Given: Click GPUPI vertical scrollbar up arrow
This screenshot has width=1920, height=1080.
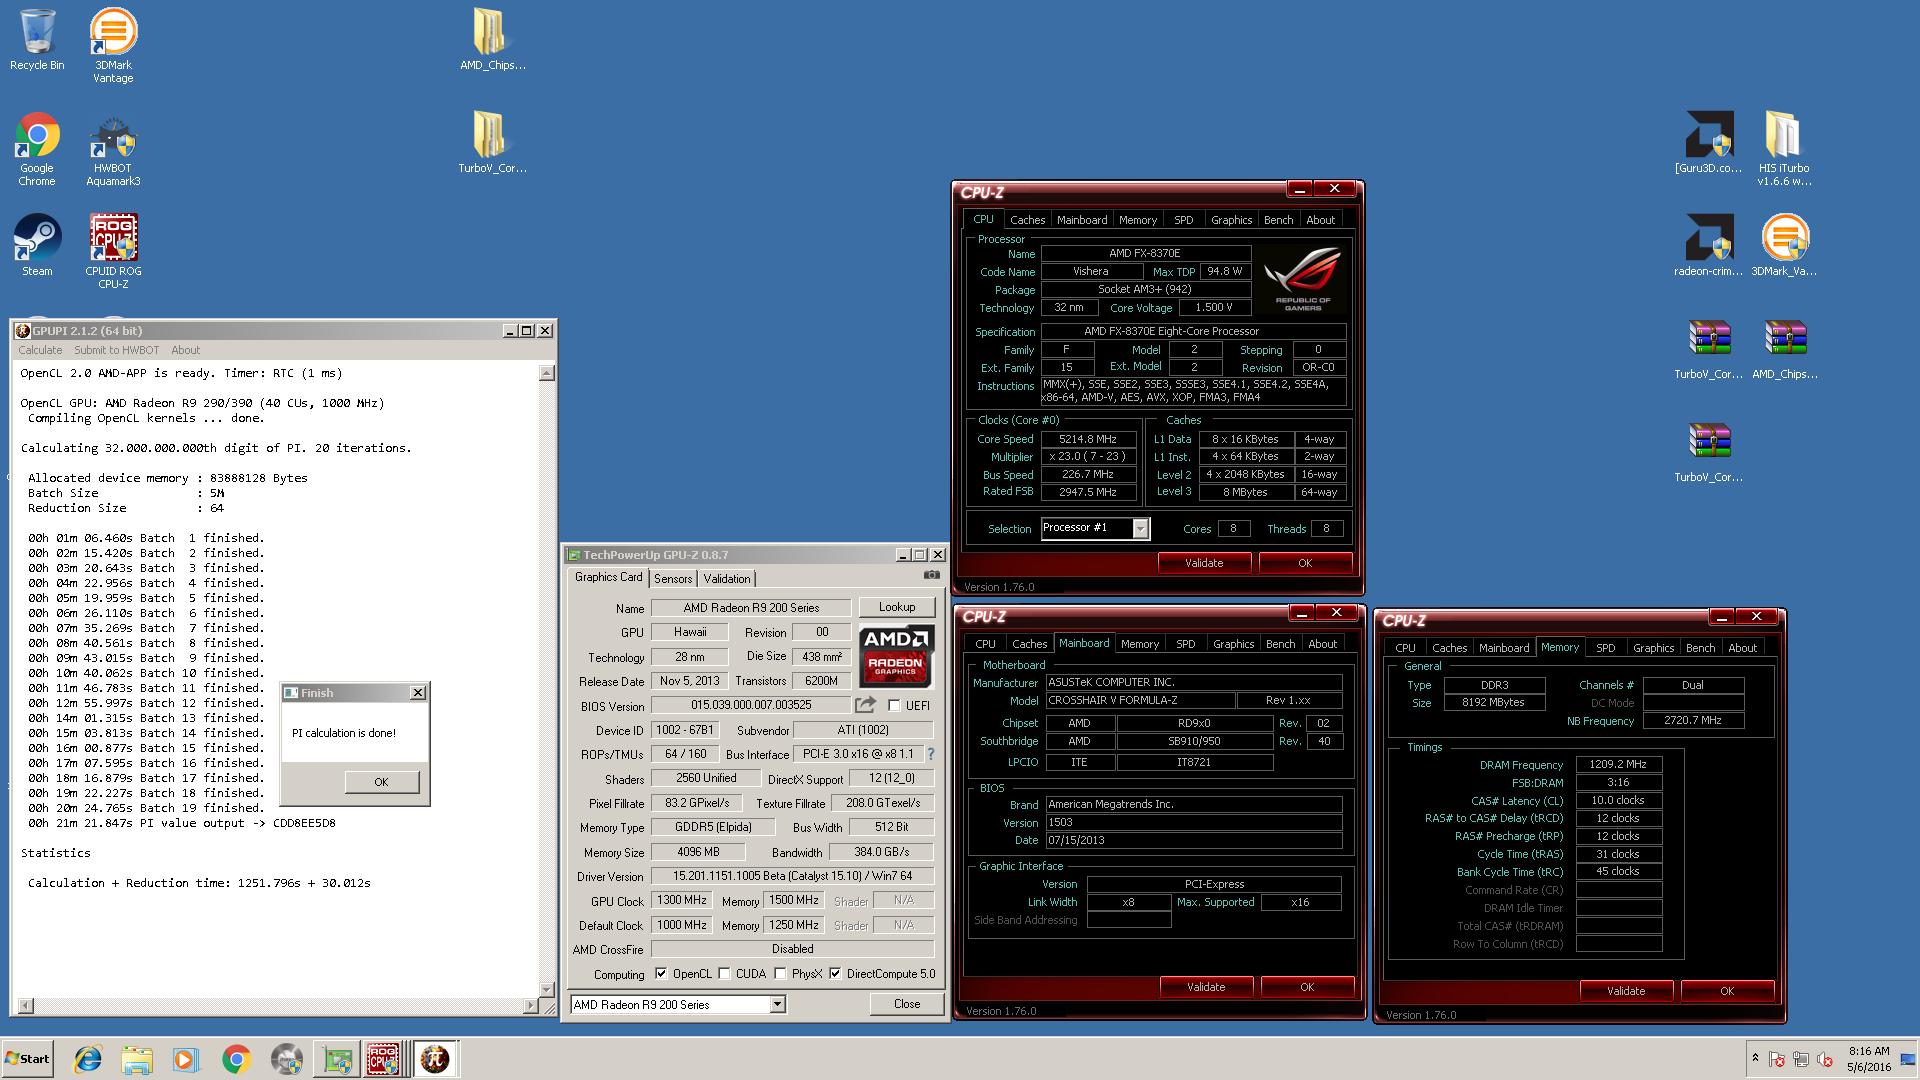Looking at the screenshot, I should tap(546, 373).
